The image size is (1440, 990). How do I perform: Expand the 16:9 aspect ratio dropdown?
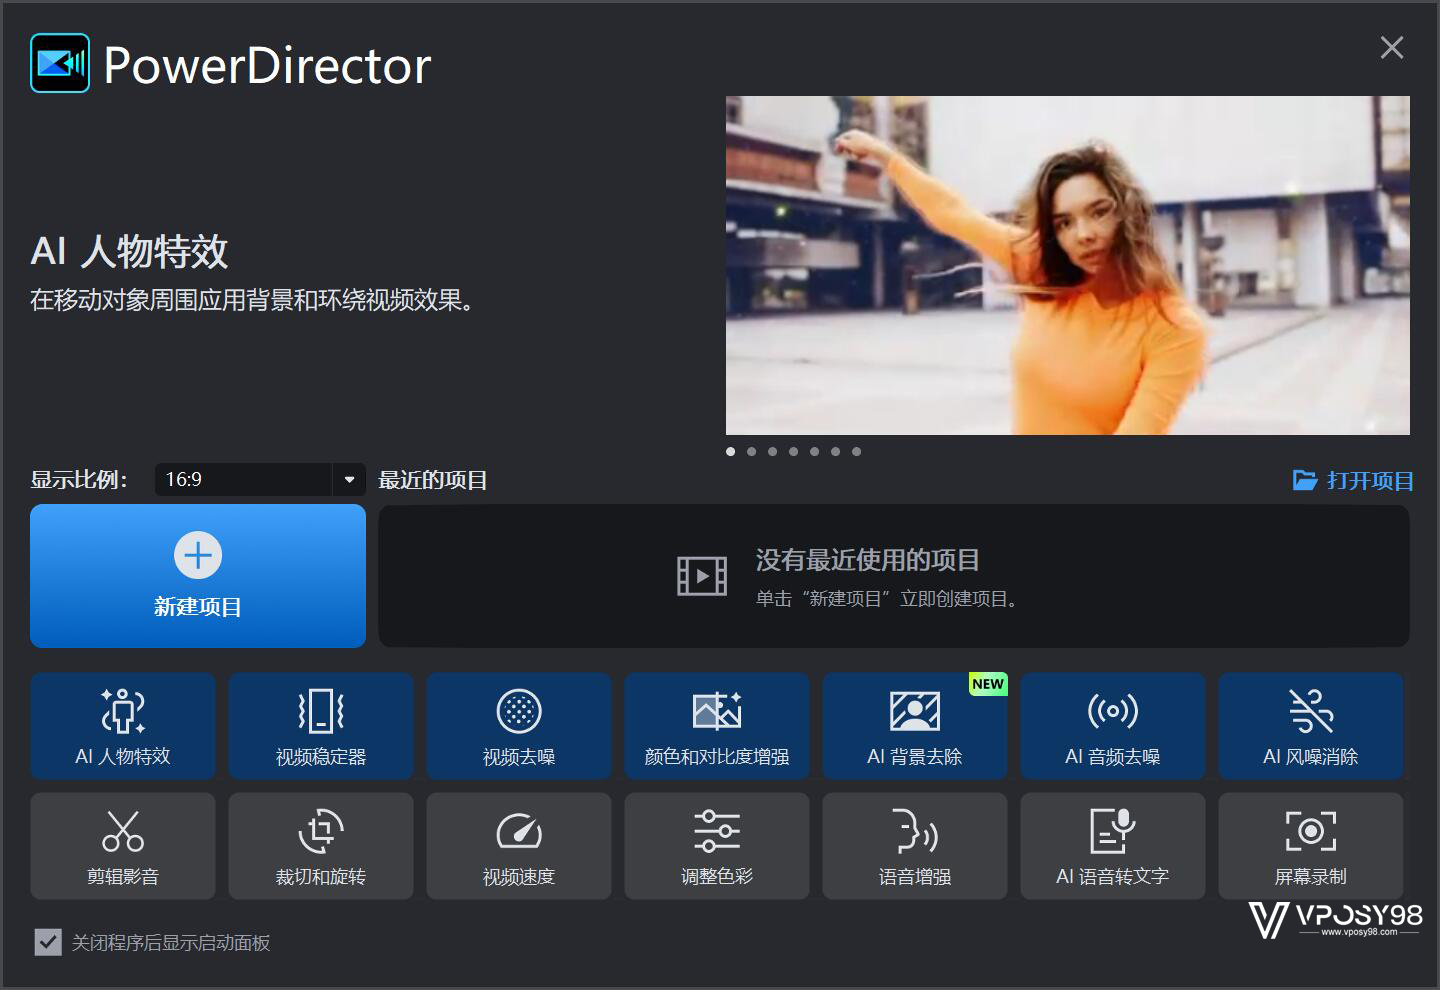349,480
